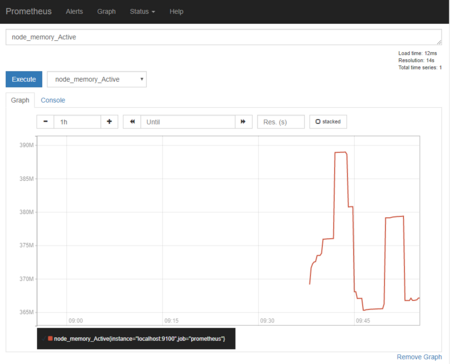Toggle the node_memory_Active series legend swatch
450x364 pixels.
point(50,339)
